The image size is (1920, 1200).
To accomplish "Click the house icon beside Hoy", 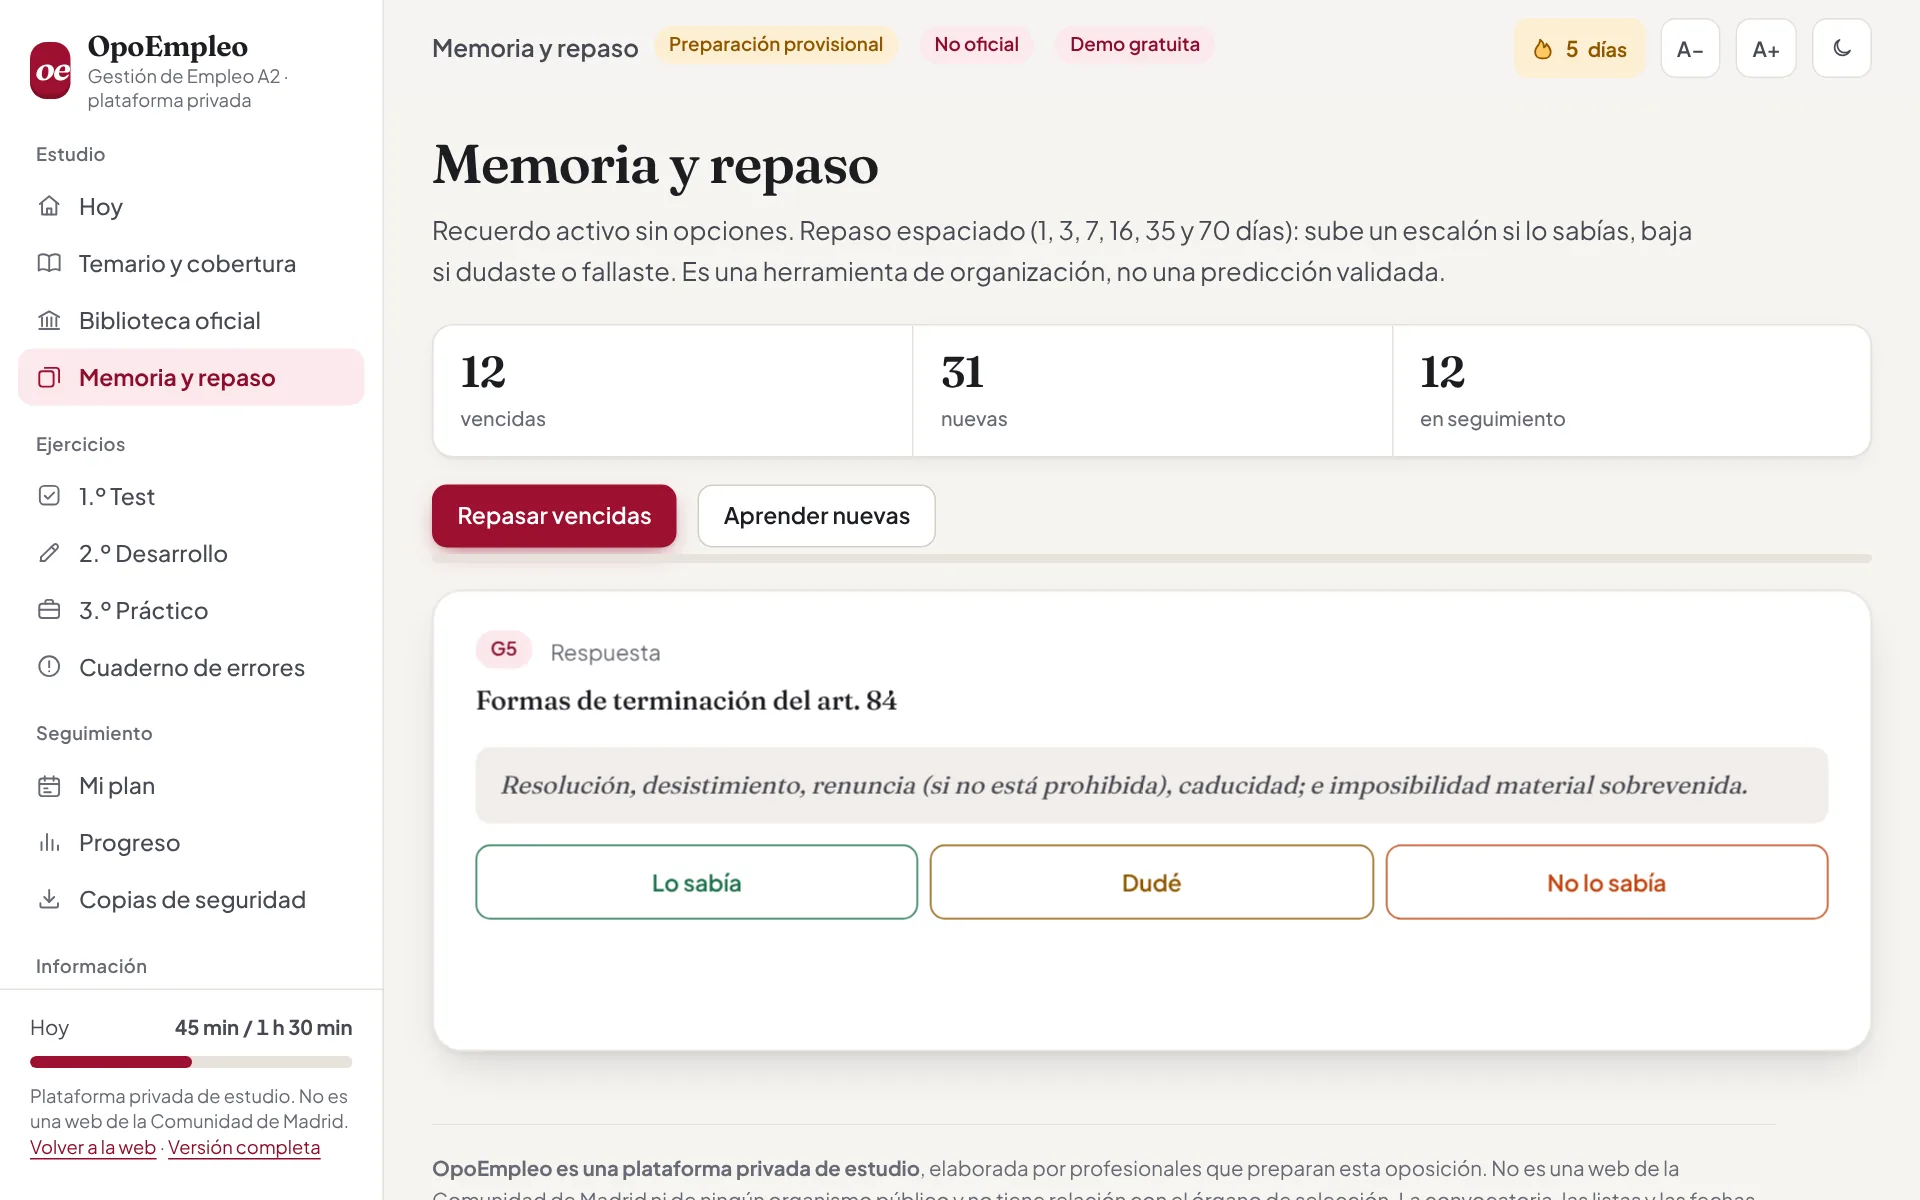I will [49, 206].
